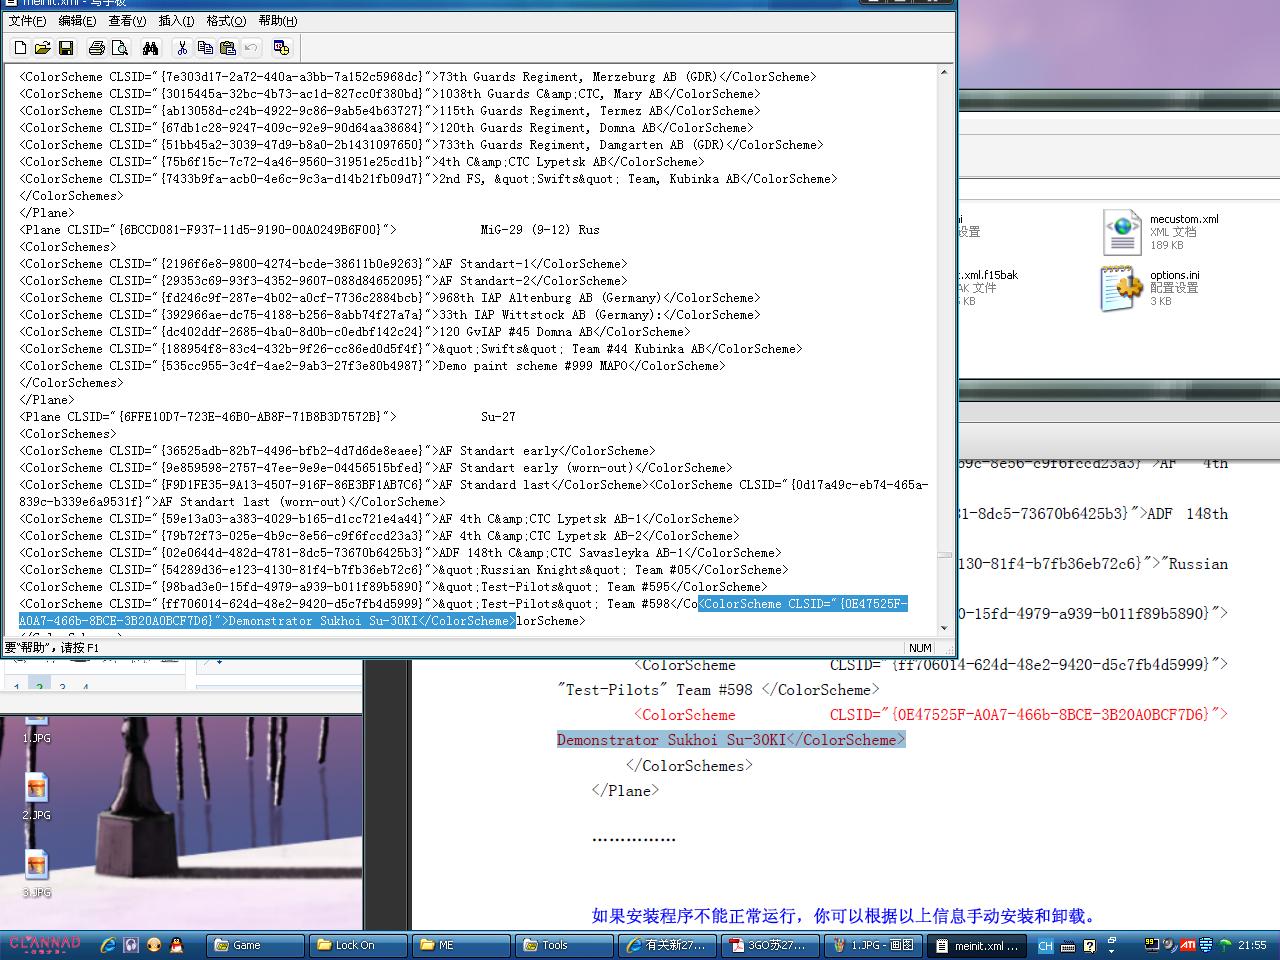Select the 3.JPG desktop icon
Screen dimensions: 1280x960
coord(36,874)
